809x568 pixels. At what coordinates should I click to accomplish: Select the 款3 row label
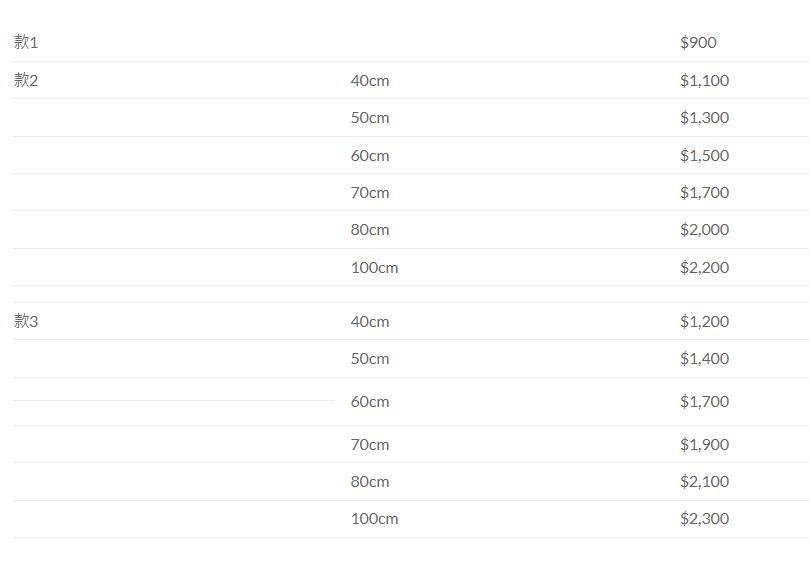point(26,322)
